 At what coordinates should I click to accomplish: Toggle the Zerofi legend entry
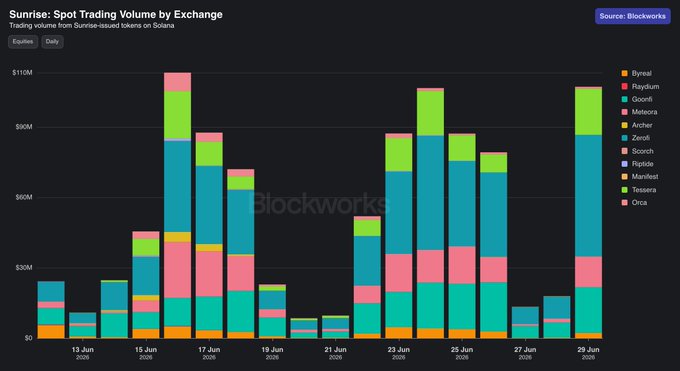click(635, 138)
